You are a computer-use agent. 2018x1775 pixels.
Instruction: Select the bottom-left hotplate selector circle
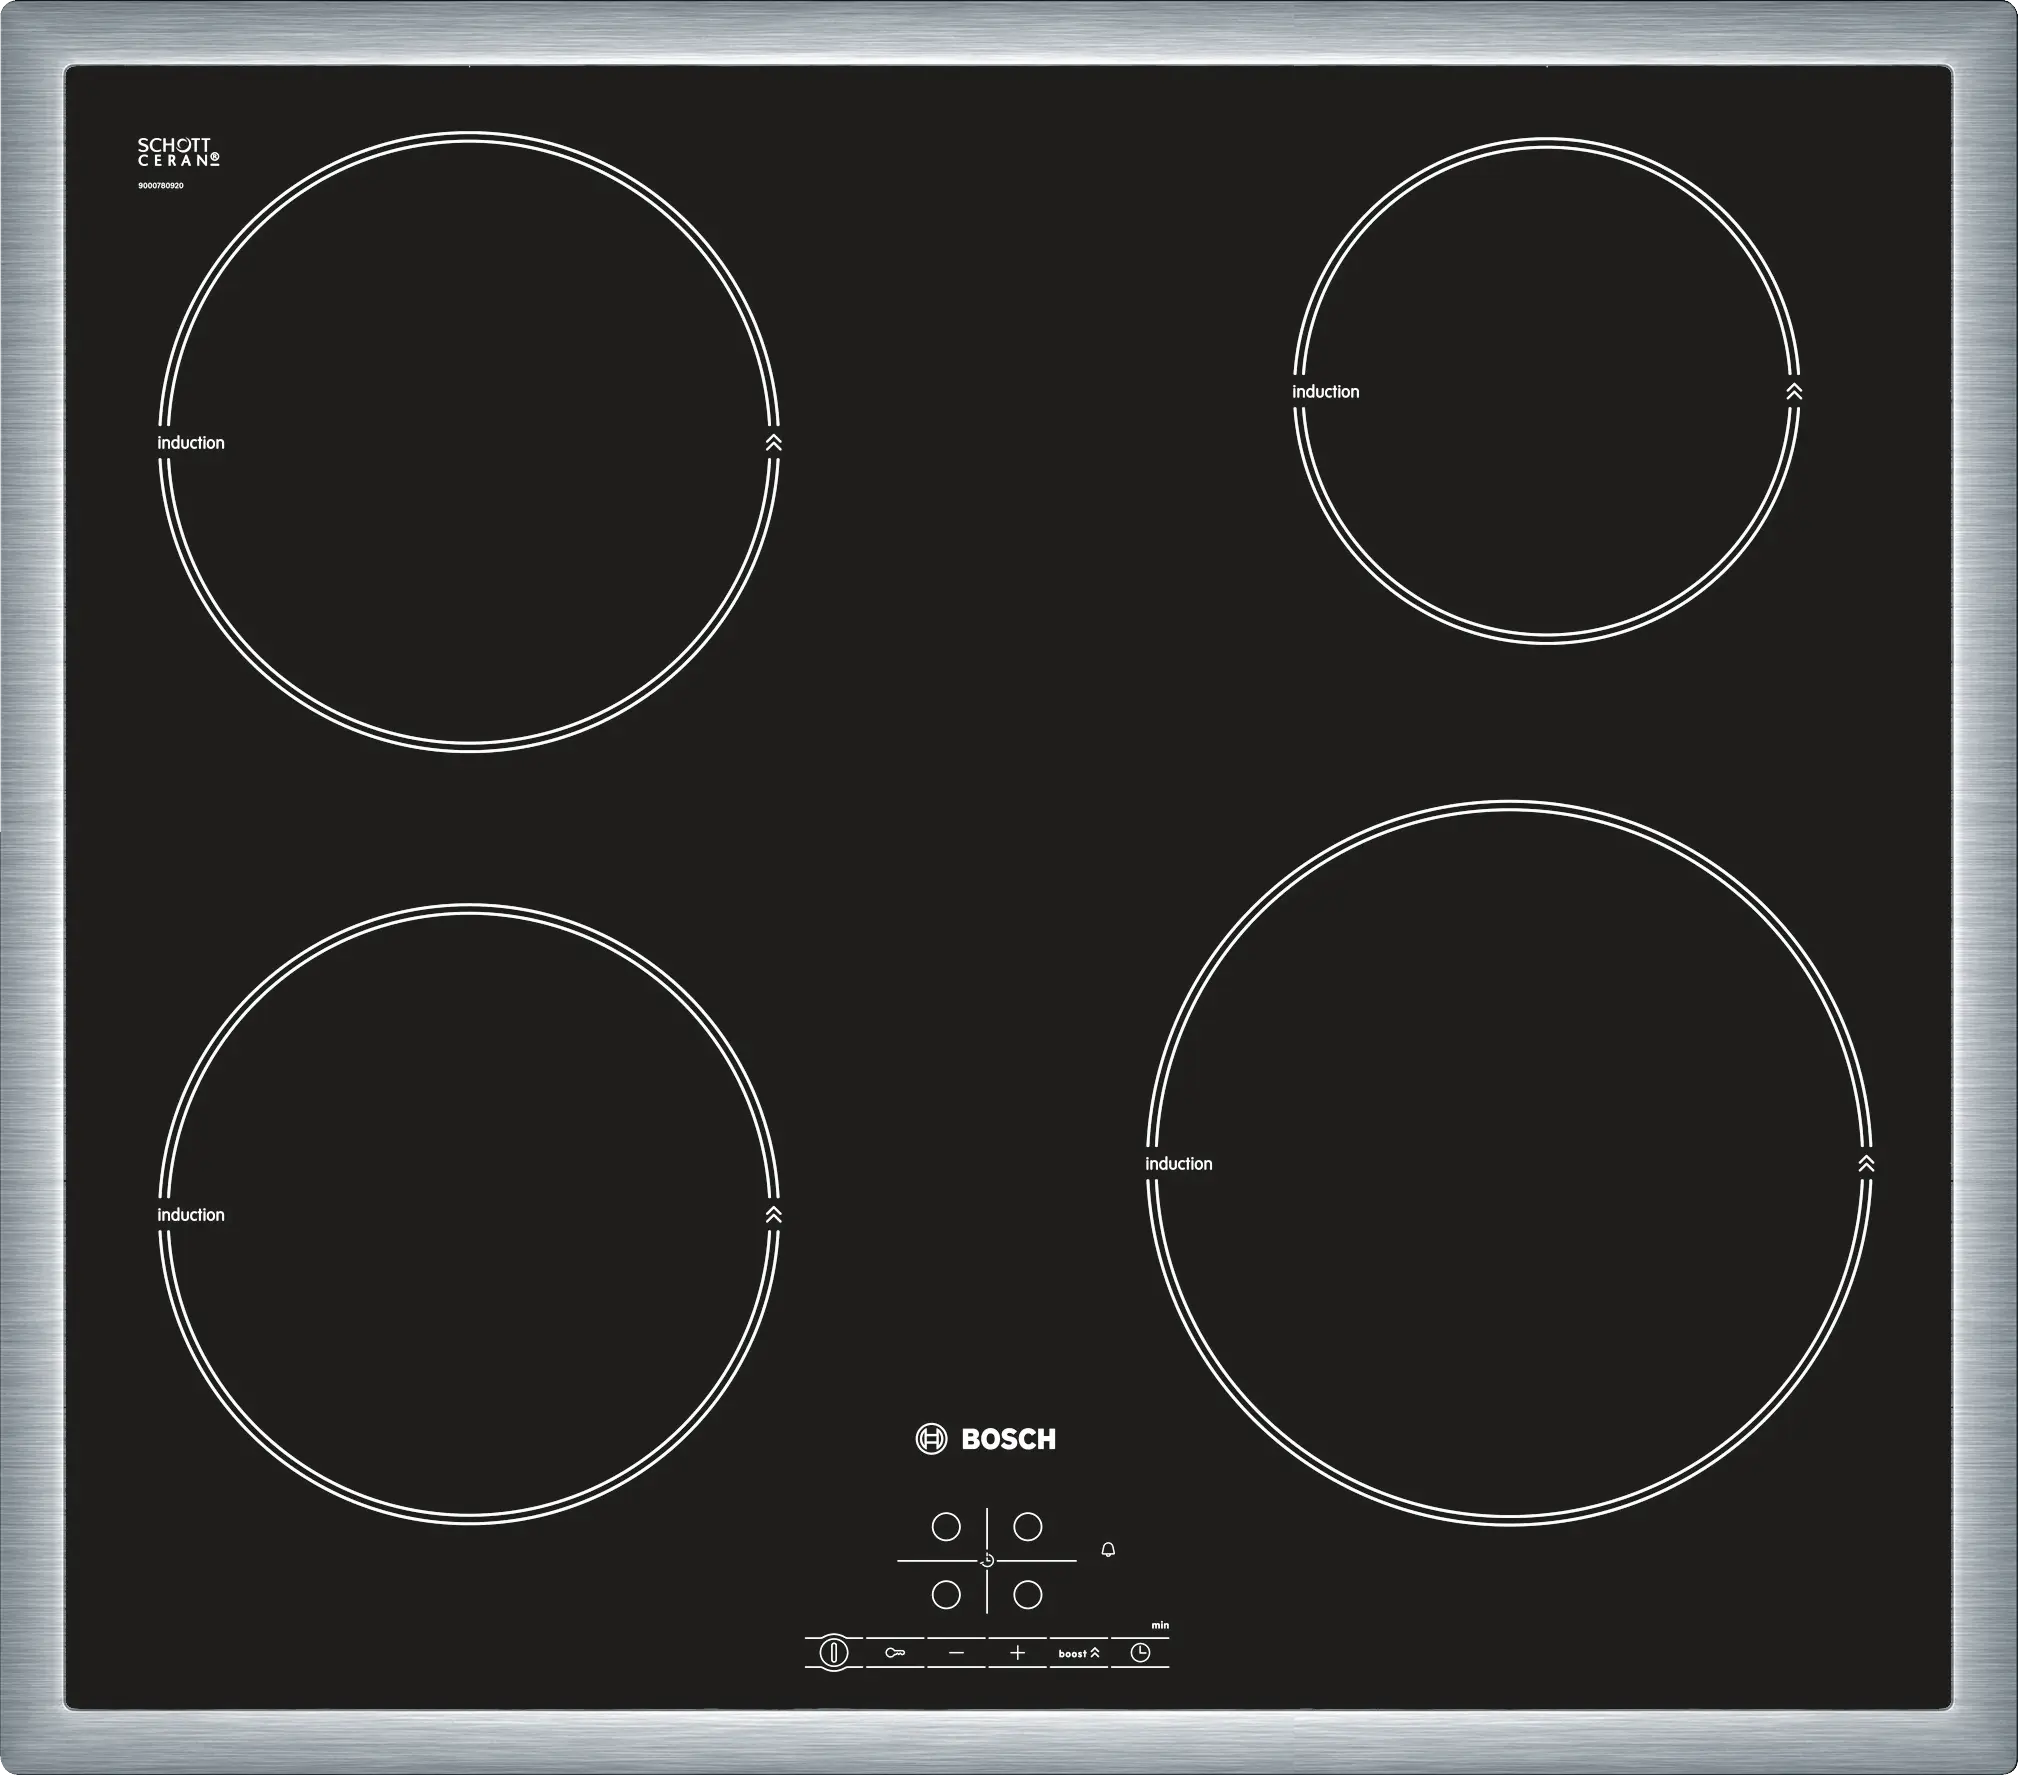[946, 1594]
